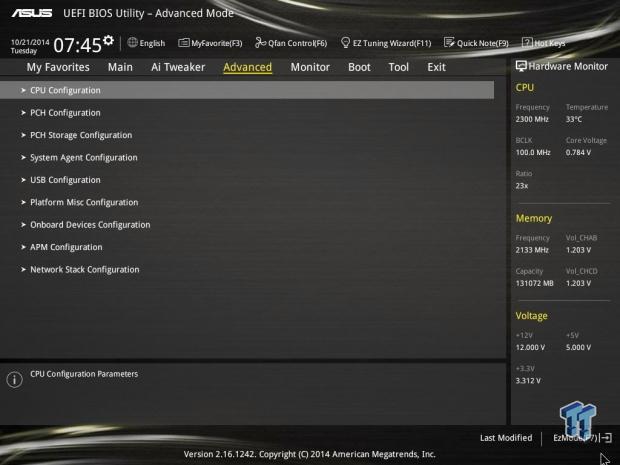The image size is (620, 465).
Task: Click memory frequency value 2133 MHz
Action: (x=532, y=250)
